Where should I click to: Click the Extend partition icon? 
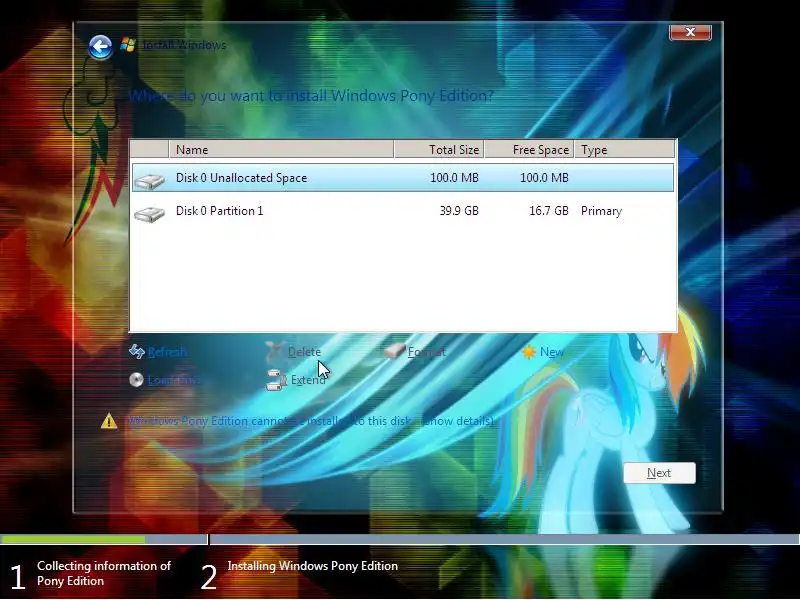click(x=276, y=380)
